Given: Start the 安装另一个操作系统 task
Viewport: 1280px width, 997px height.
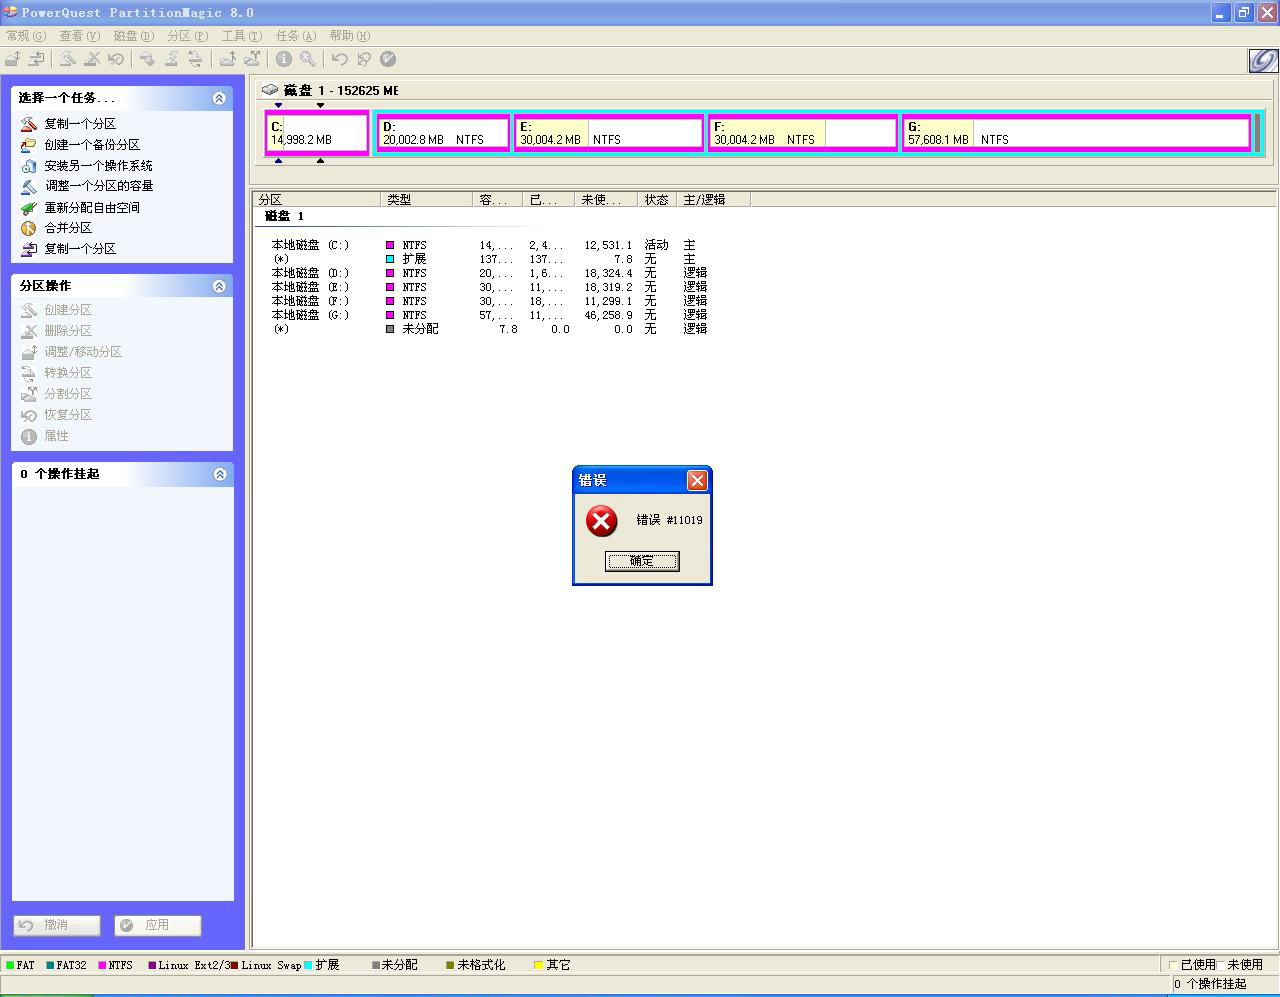Looking at the screenshot, I should point(99,166).
